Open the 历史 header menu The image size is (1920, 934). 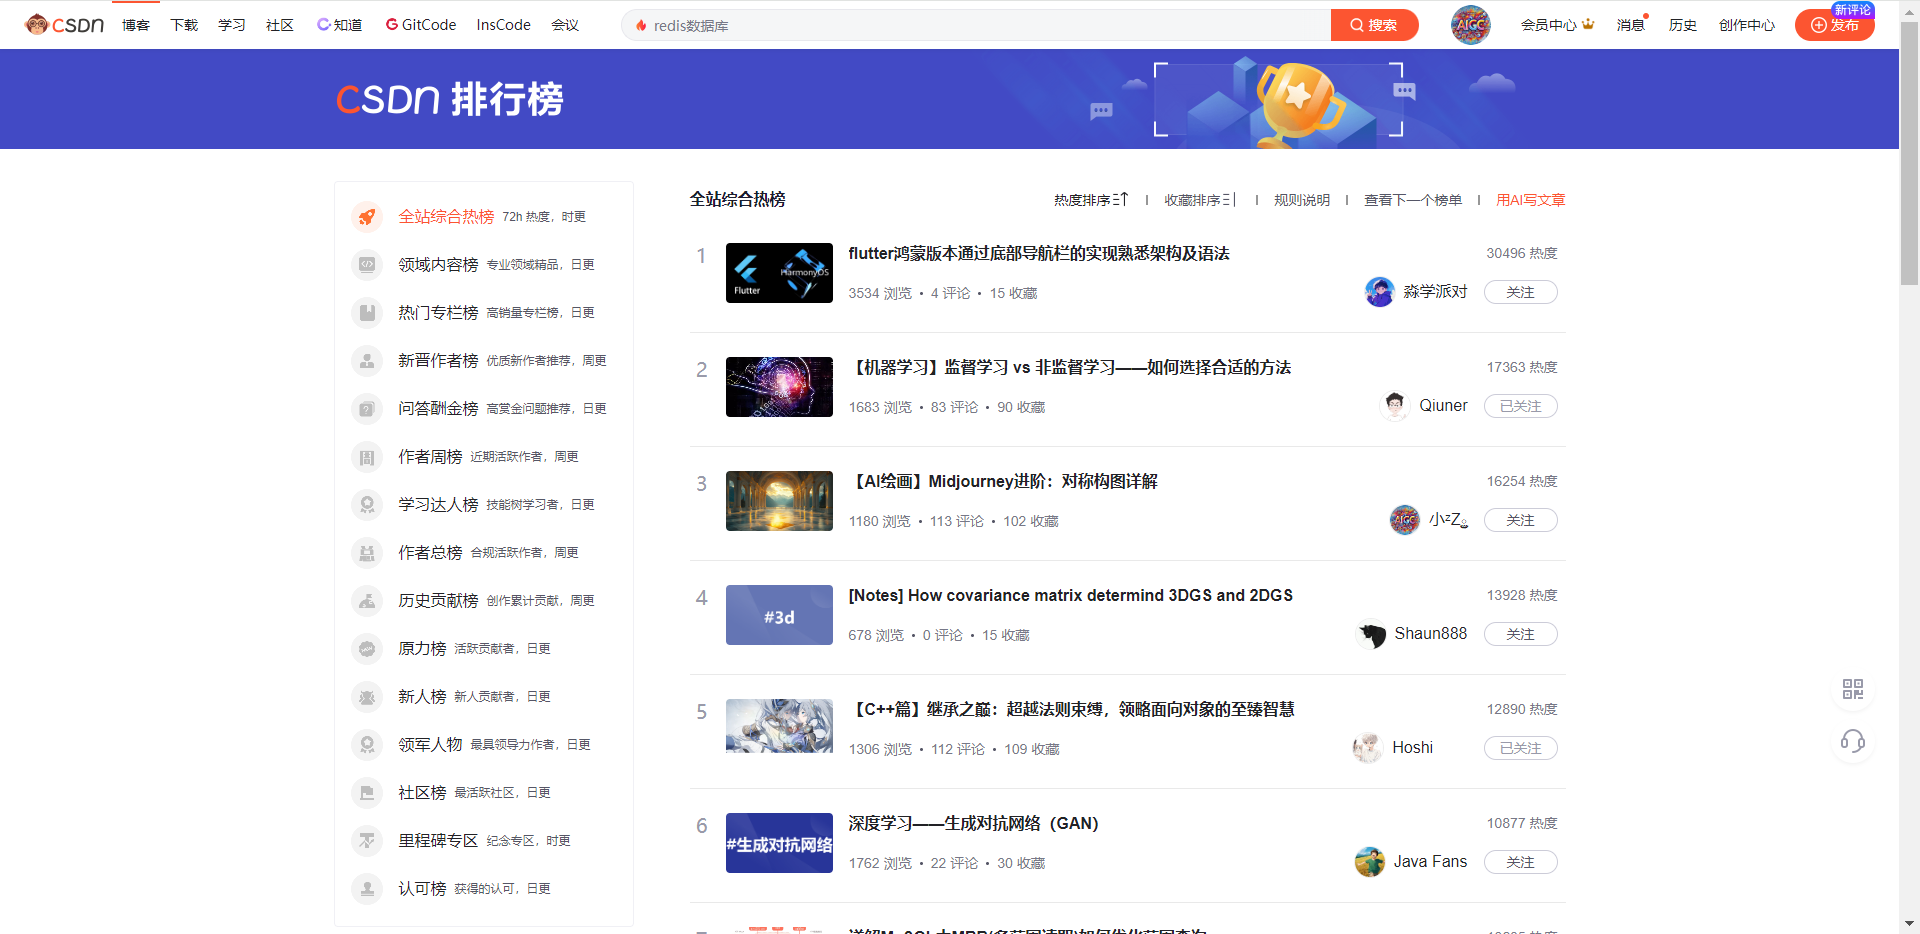[x=1682, y=25]
